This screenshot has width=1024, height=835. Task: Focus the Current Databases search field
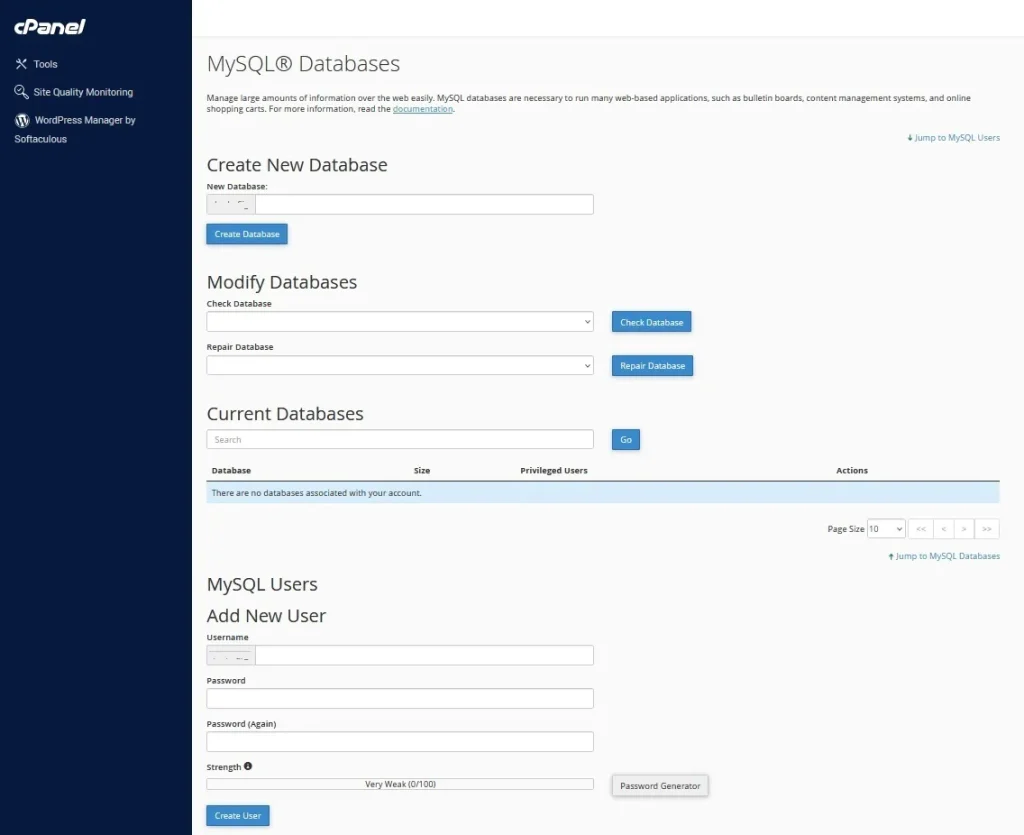click(x=400, y=440)
